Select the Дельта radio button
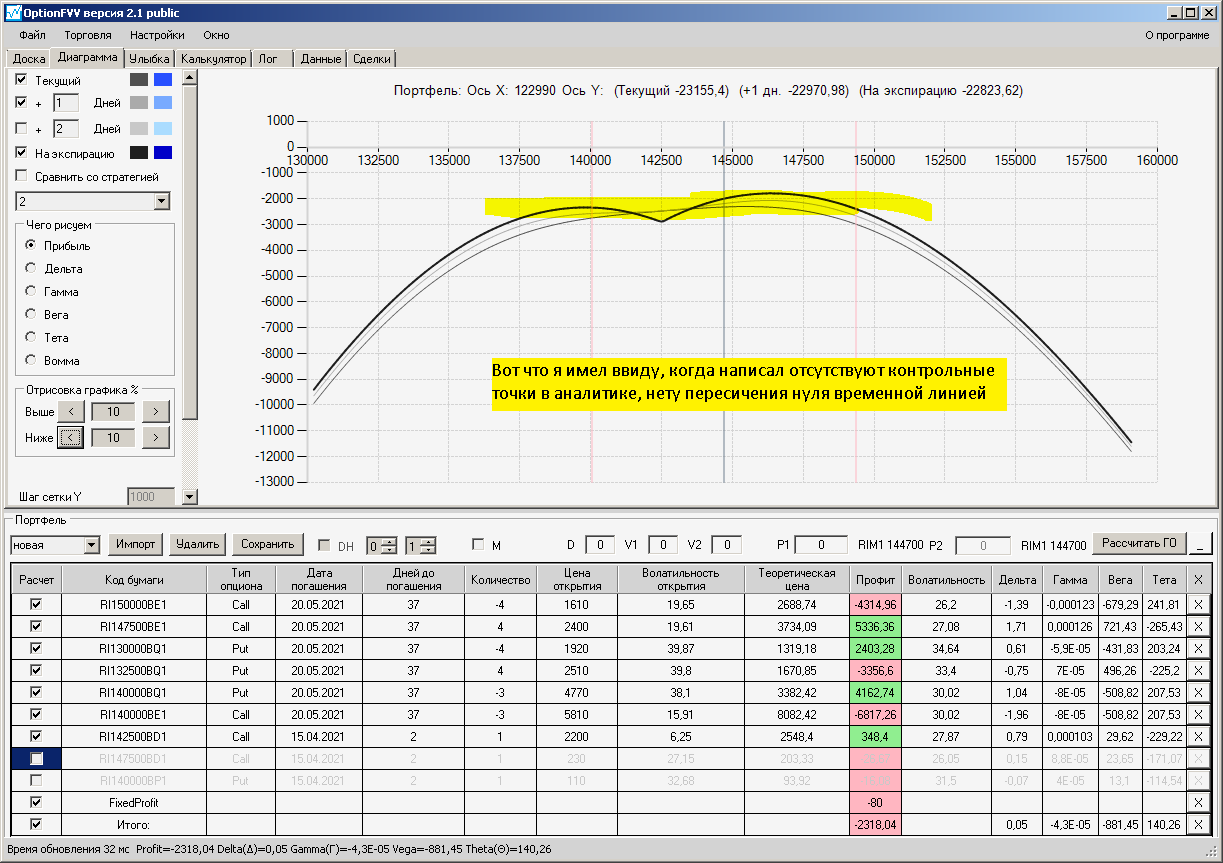The image size is (1223, 863). point(31,269)
